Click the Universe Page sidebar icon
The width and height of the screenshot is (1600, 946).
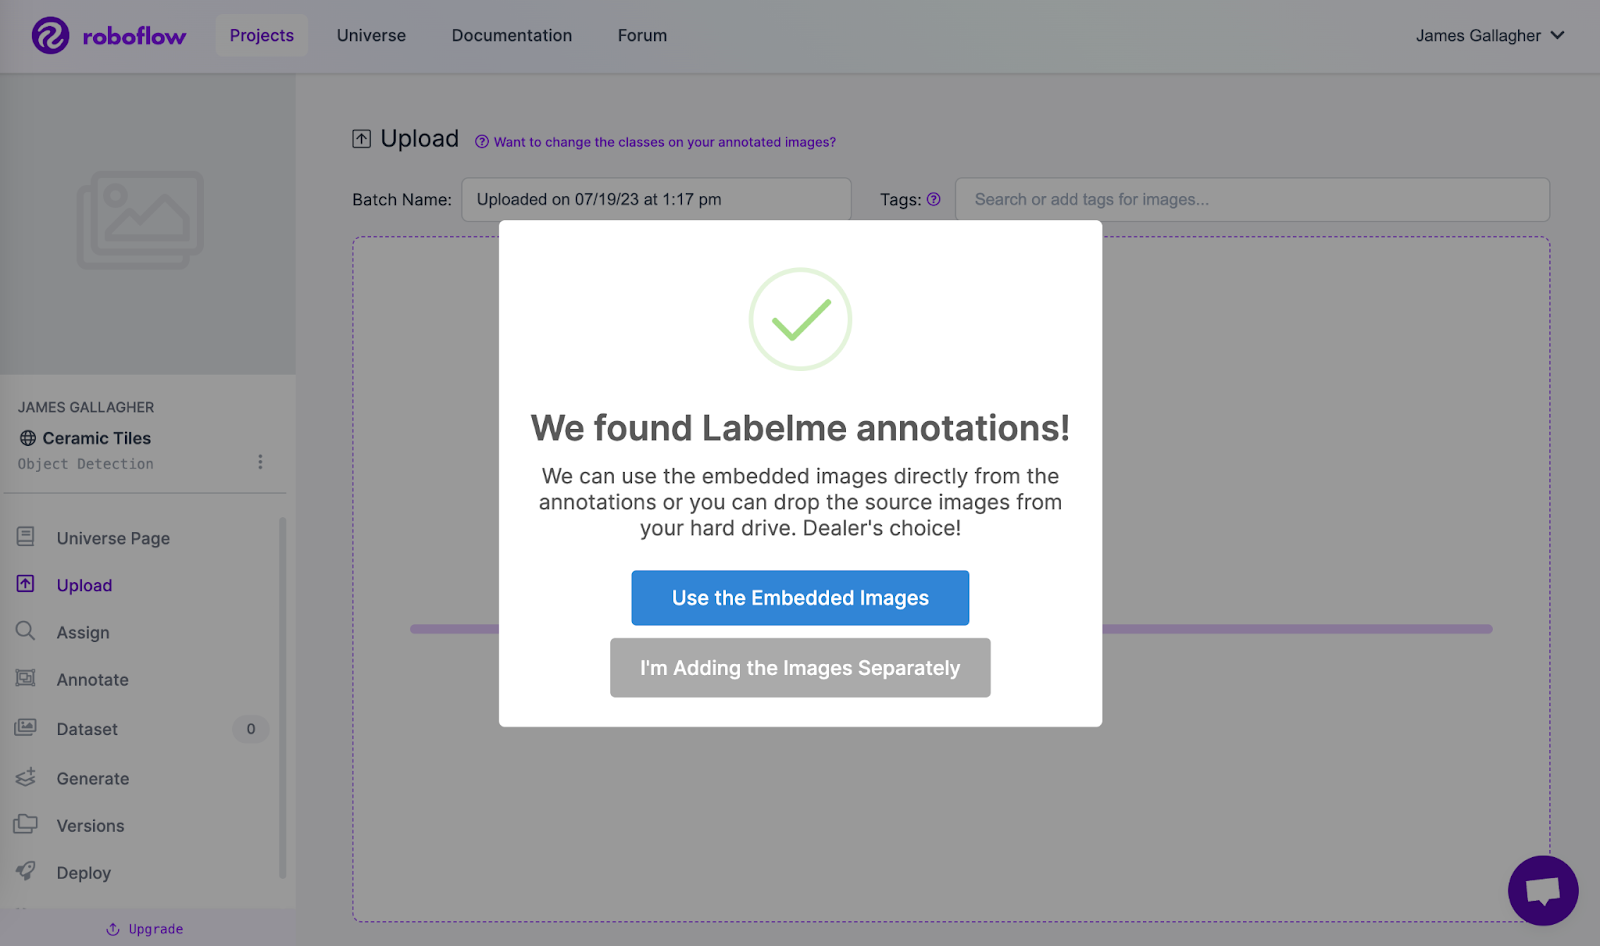coord(26,537)
